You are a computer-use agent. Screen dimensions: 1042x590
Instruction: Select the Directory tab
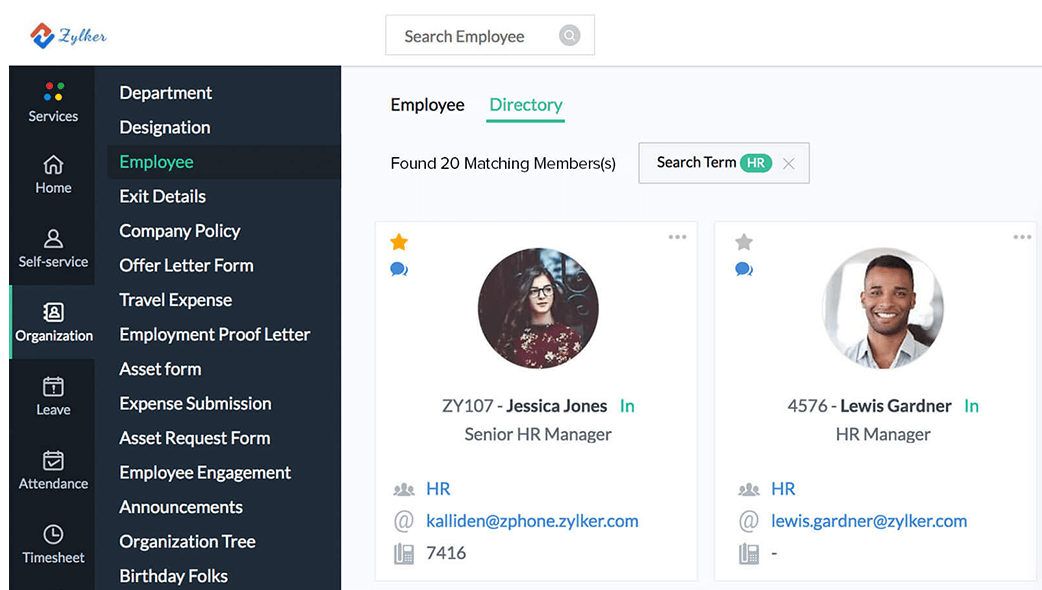point(525,105)
